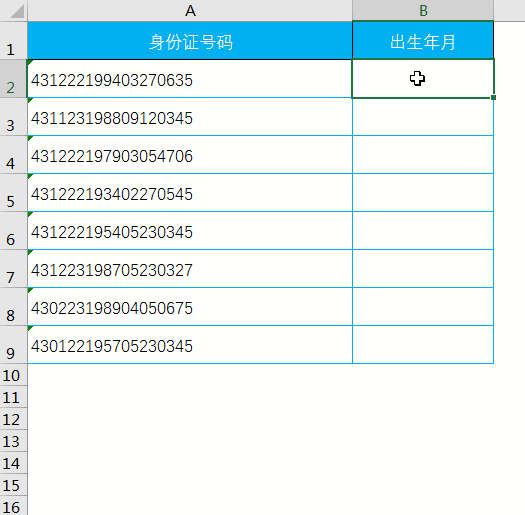Select cell containing 431222197903054706
Image resolution: width=525 pixels, height=515 pixels.
click(190, 154)
